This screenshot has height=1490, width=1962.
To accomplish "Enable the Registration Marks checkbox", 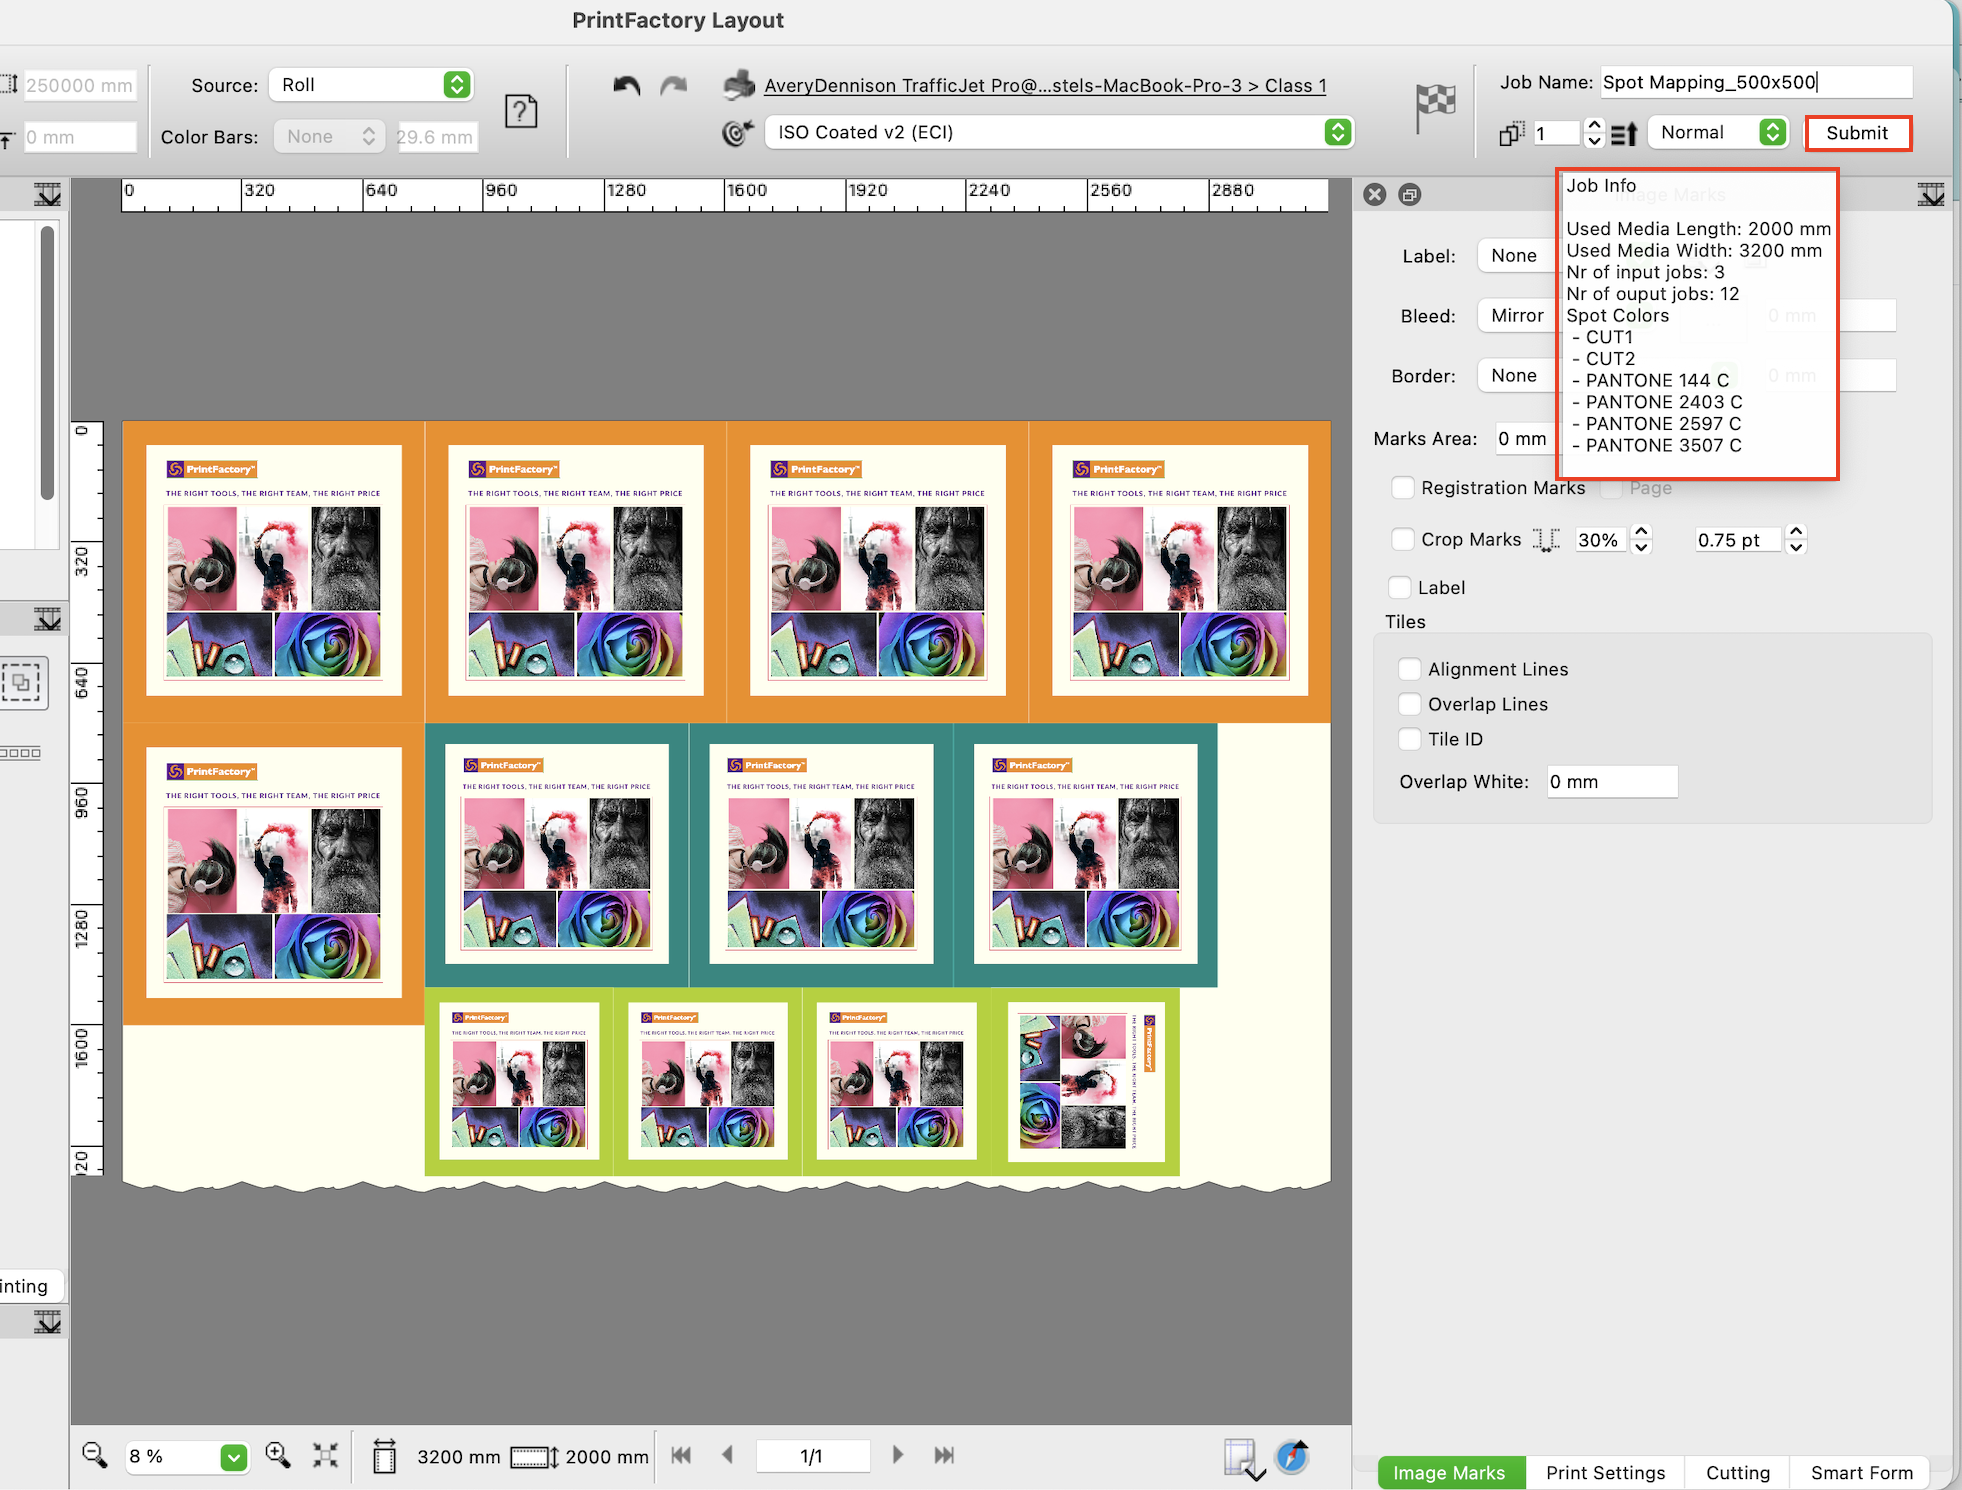I will point(1403,488).
